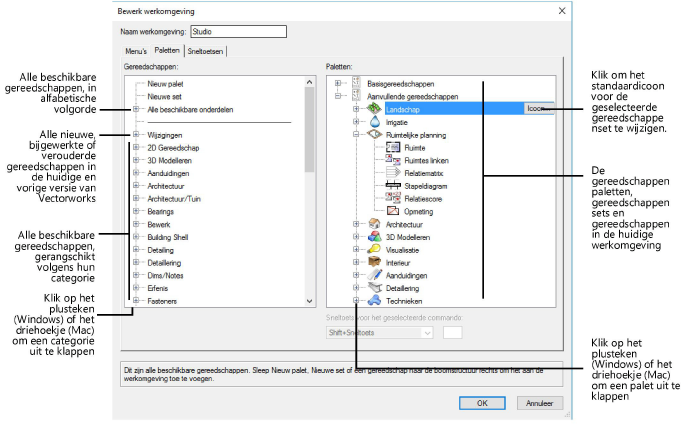Click the Interieur tool set icon
686x438 pixels.
tap(373, 262)
